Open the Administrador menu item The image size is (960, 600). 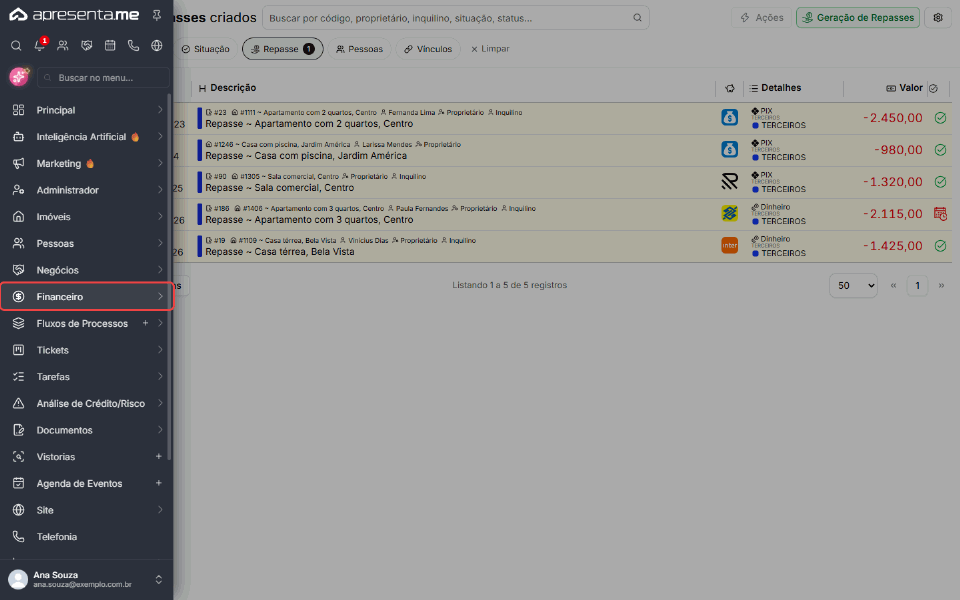click(87, 190)
